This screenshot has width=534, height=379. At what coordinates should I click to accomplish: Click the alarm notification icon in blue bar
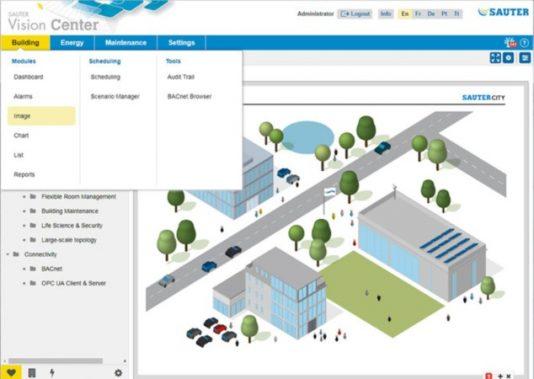[511, 43]
